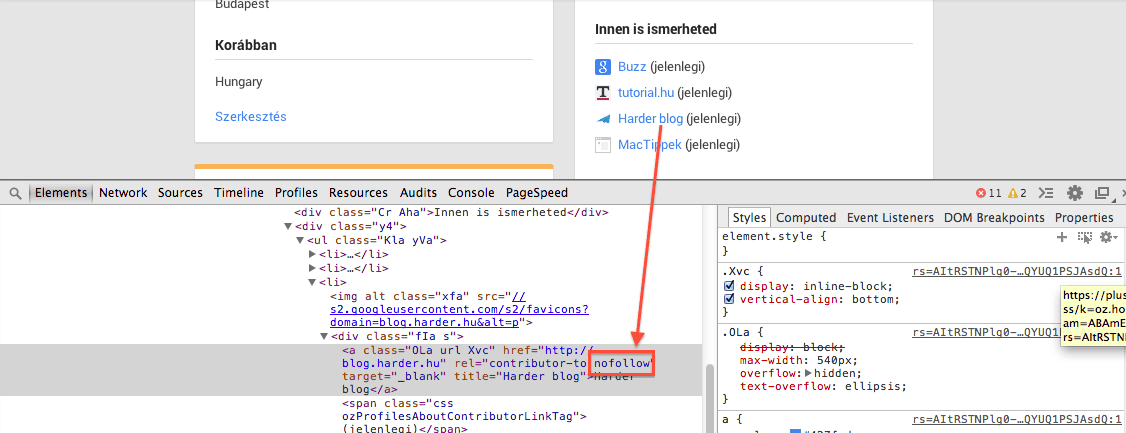Screen dimensions: 1126x433
Task: Toggle the console drawer icon
Action: [1047, 193]
